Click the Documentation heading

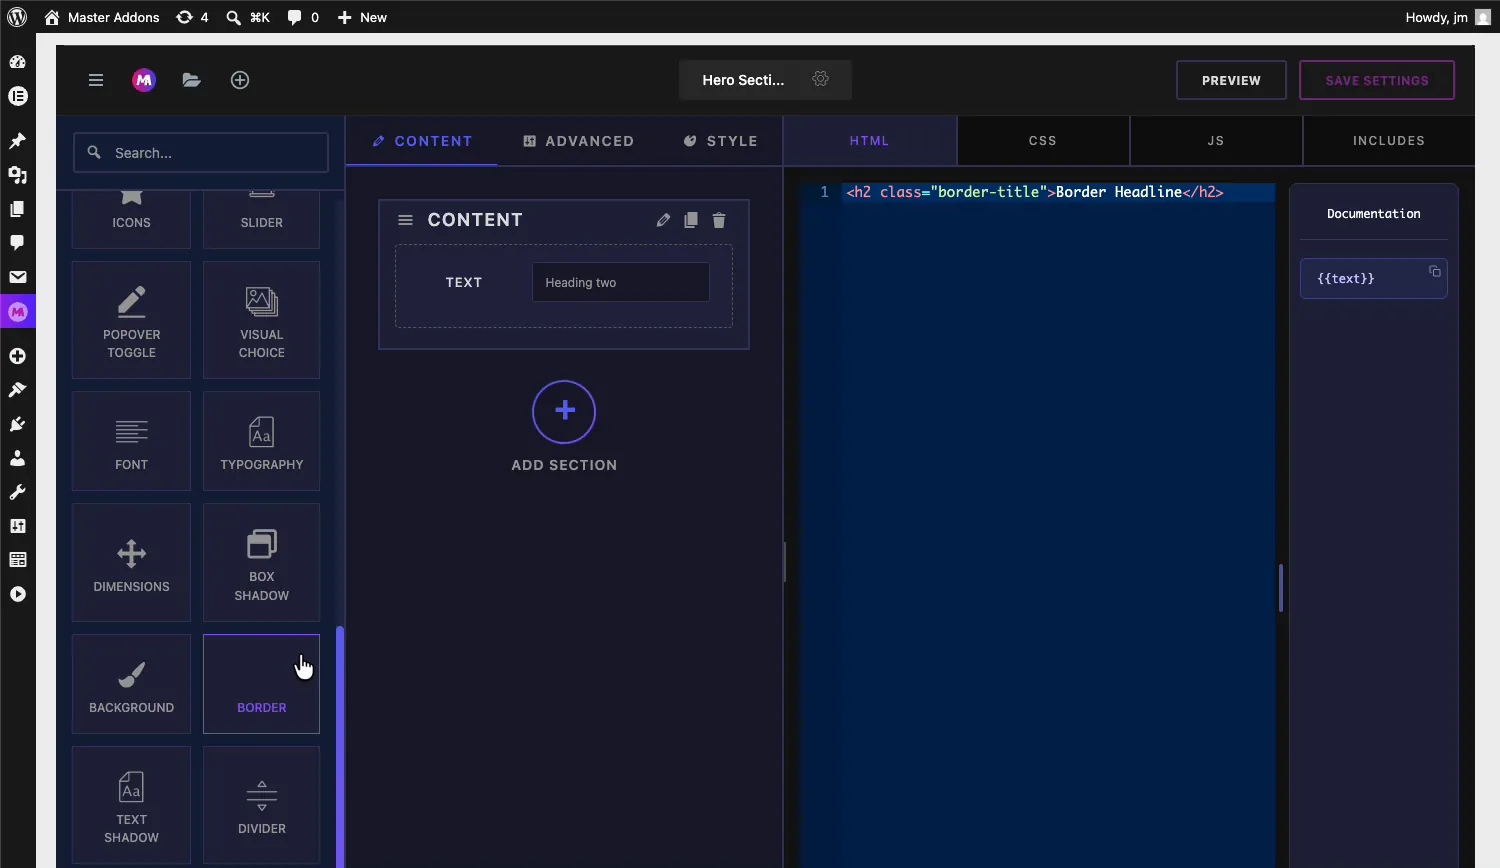point(1374,213)
